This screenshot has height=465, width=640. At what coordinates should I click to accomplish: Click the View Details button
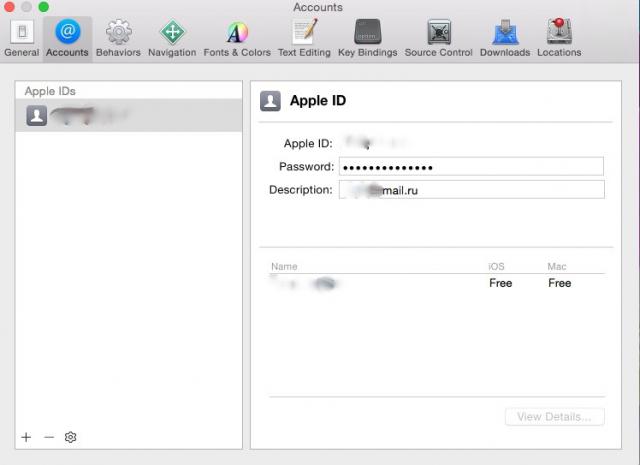[x=554, y=417]
